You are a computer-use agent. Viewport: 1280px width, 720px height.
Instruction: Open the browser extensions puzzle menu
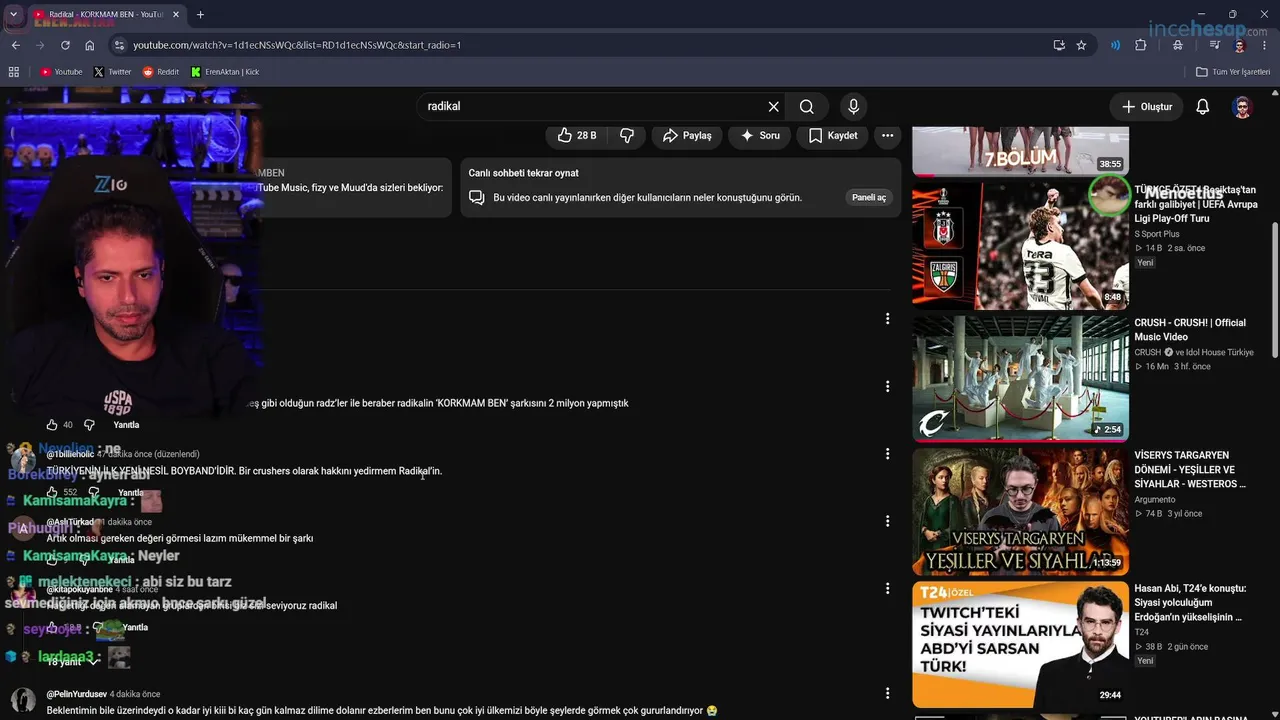tap(1141, 45)
